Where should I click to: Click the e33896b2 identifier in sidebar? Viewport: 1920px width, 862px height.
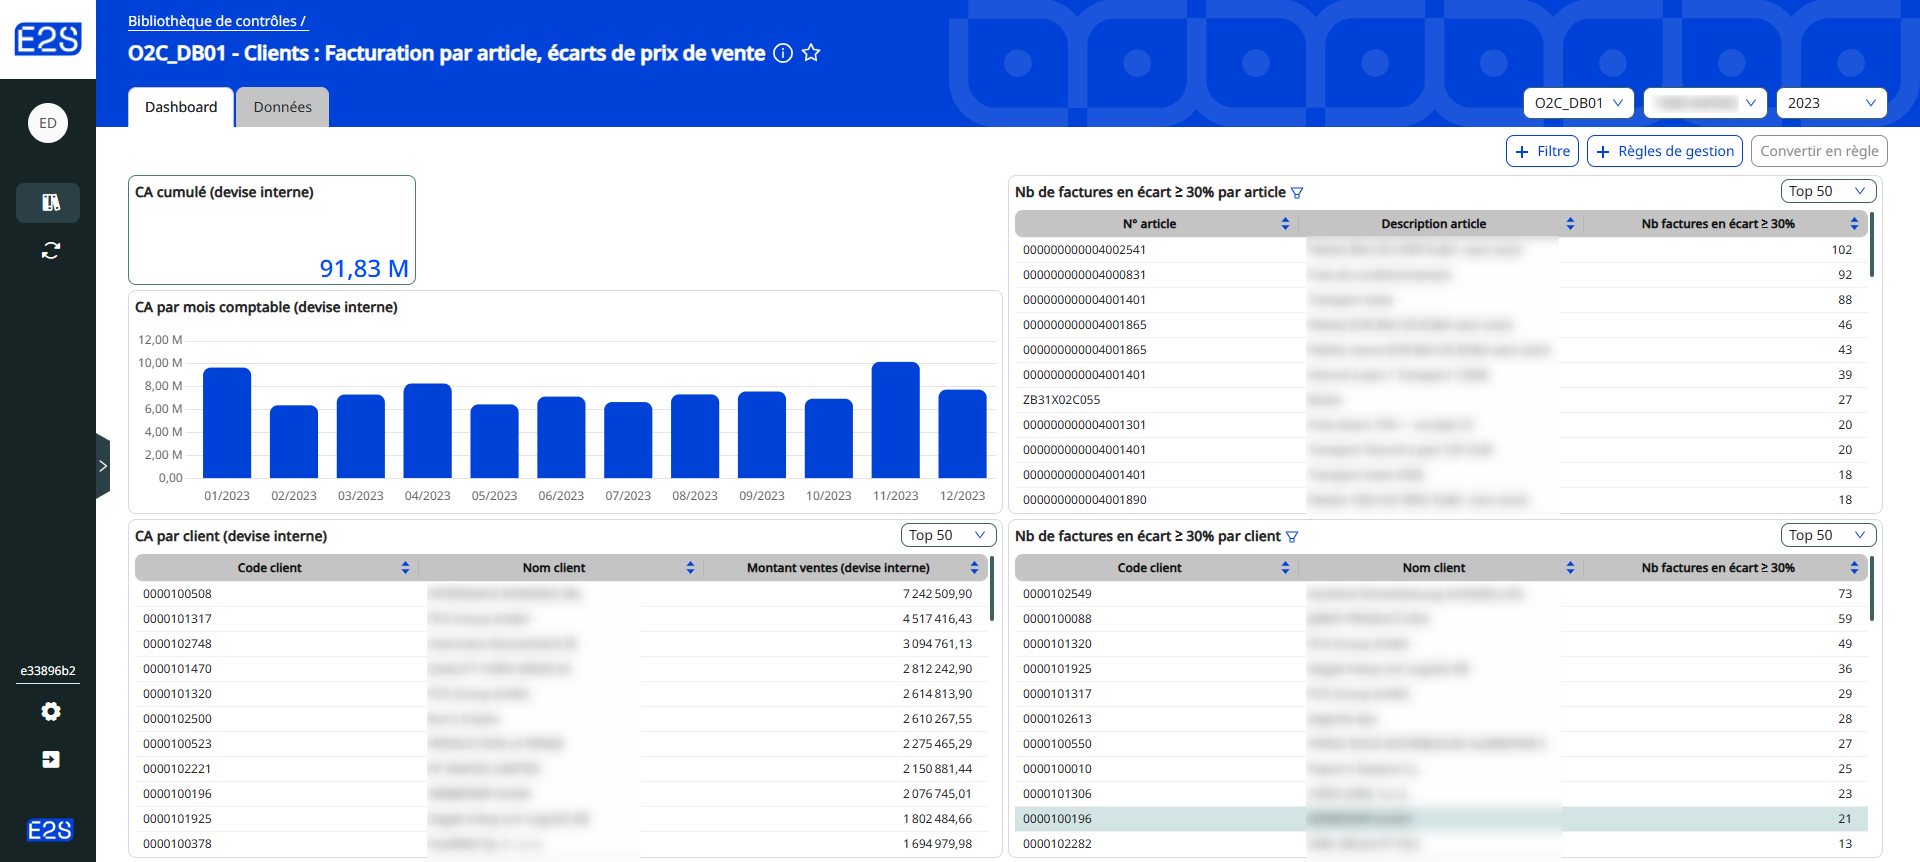[48, 671]
